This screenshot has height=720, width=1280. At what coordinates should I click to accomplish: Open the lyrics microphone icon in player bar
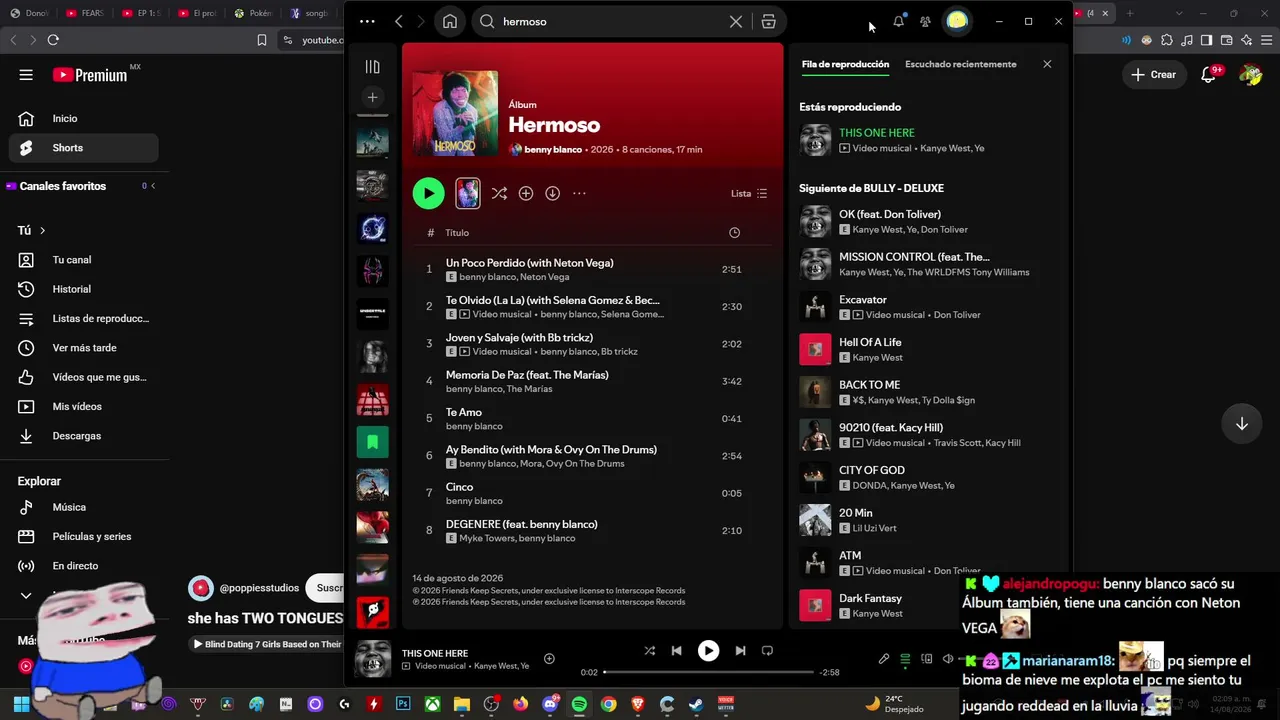click(883, 659)
